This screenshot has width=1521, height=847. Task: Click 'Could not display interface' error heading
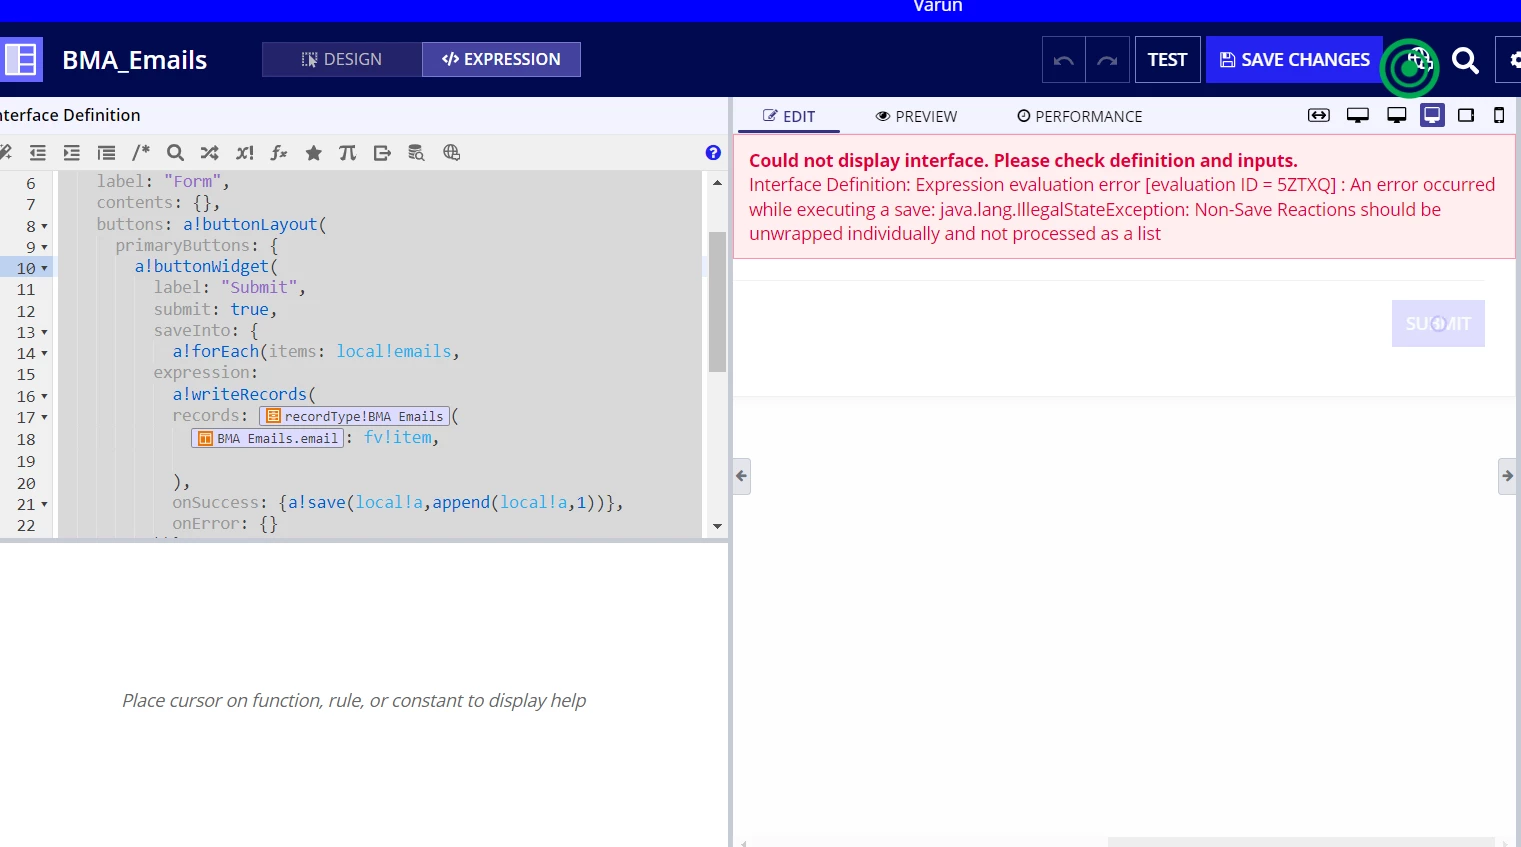point(1023,160)
